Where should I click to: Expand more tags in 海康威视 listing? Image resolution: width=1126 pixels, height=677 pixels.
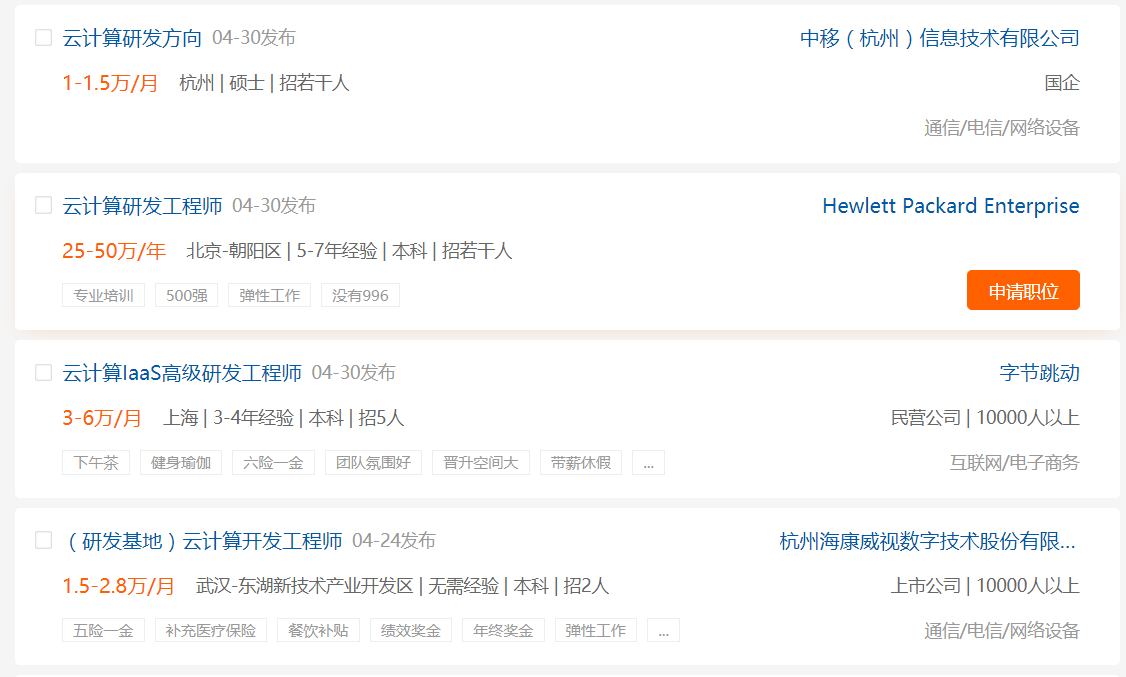[x=663, y=630]
